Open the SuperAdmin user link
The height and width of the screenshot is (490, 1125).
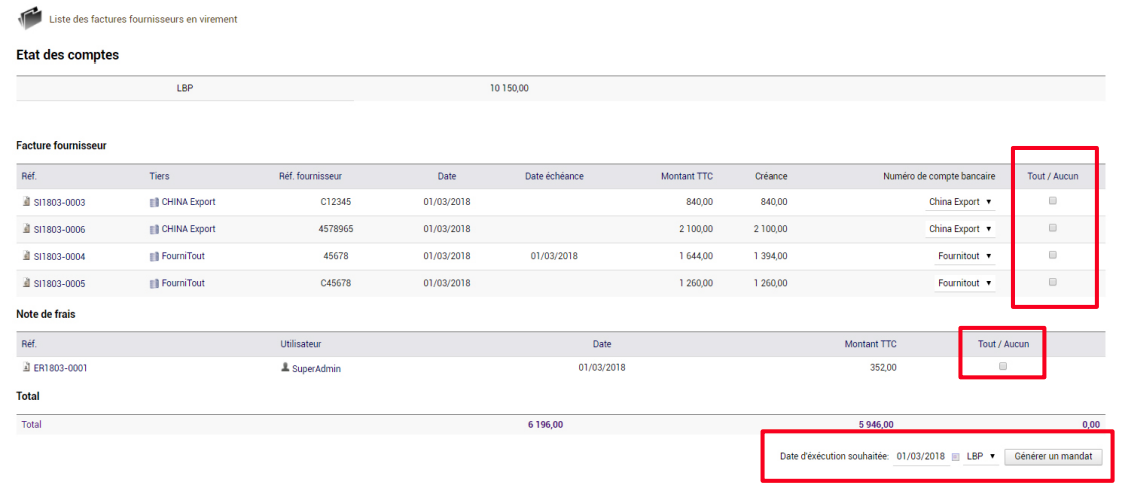click(x=316, y=368)
